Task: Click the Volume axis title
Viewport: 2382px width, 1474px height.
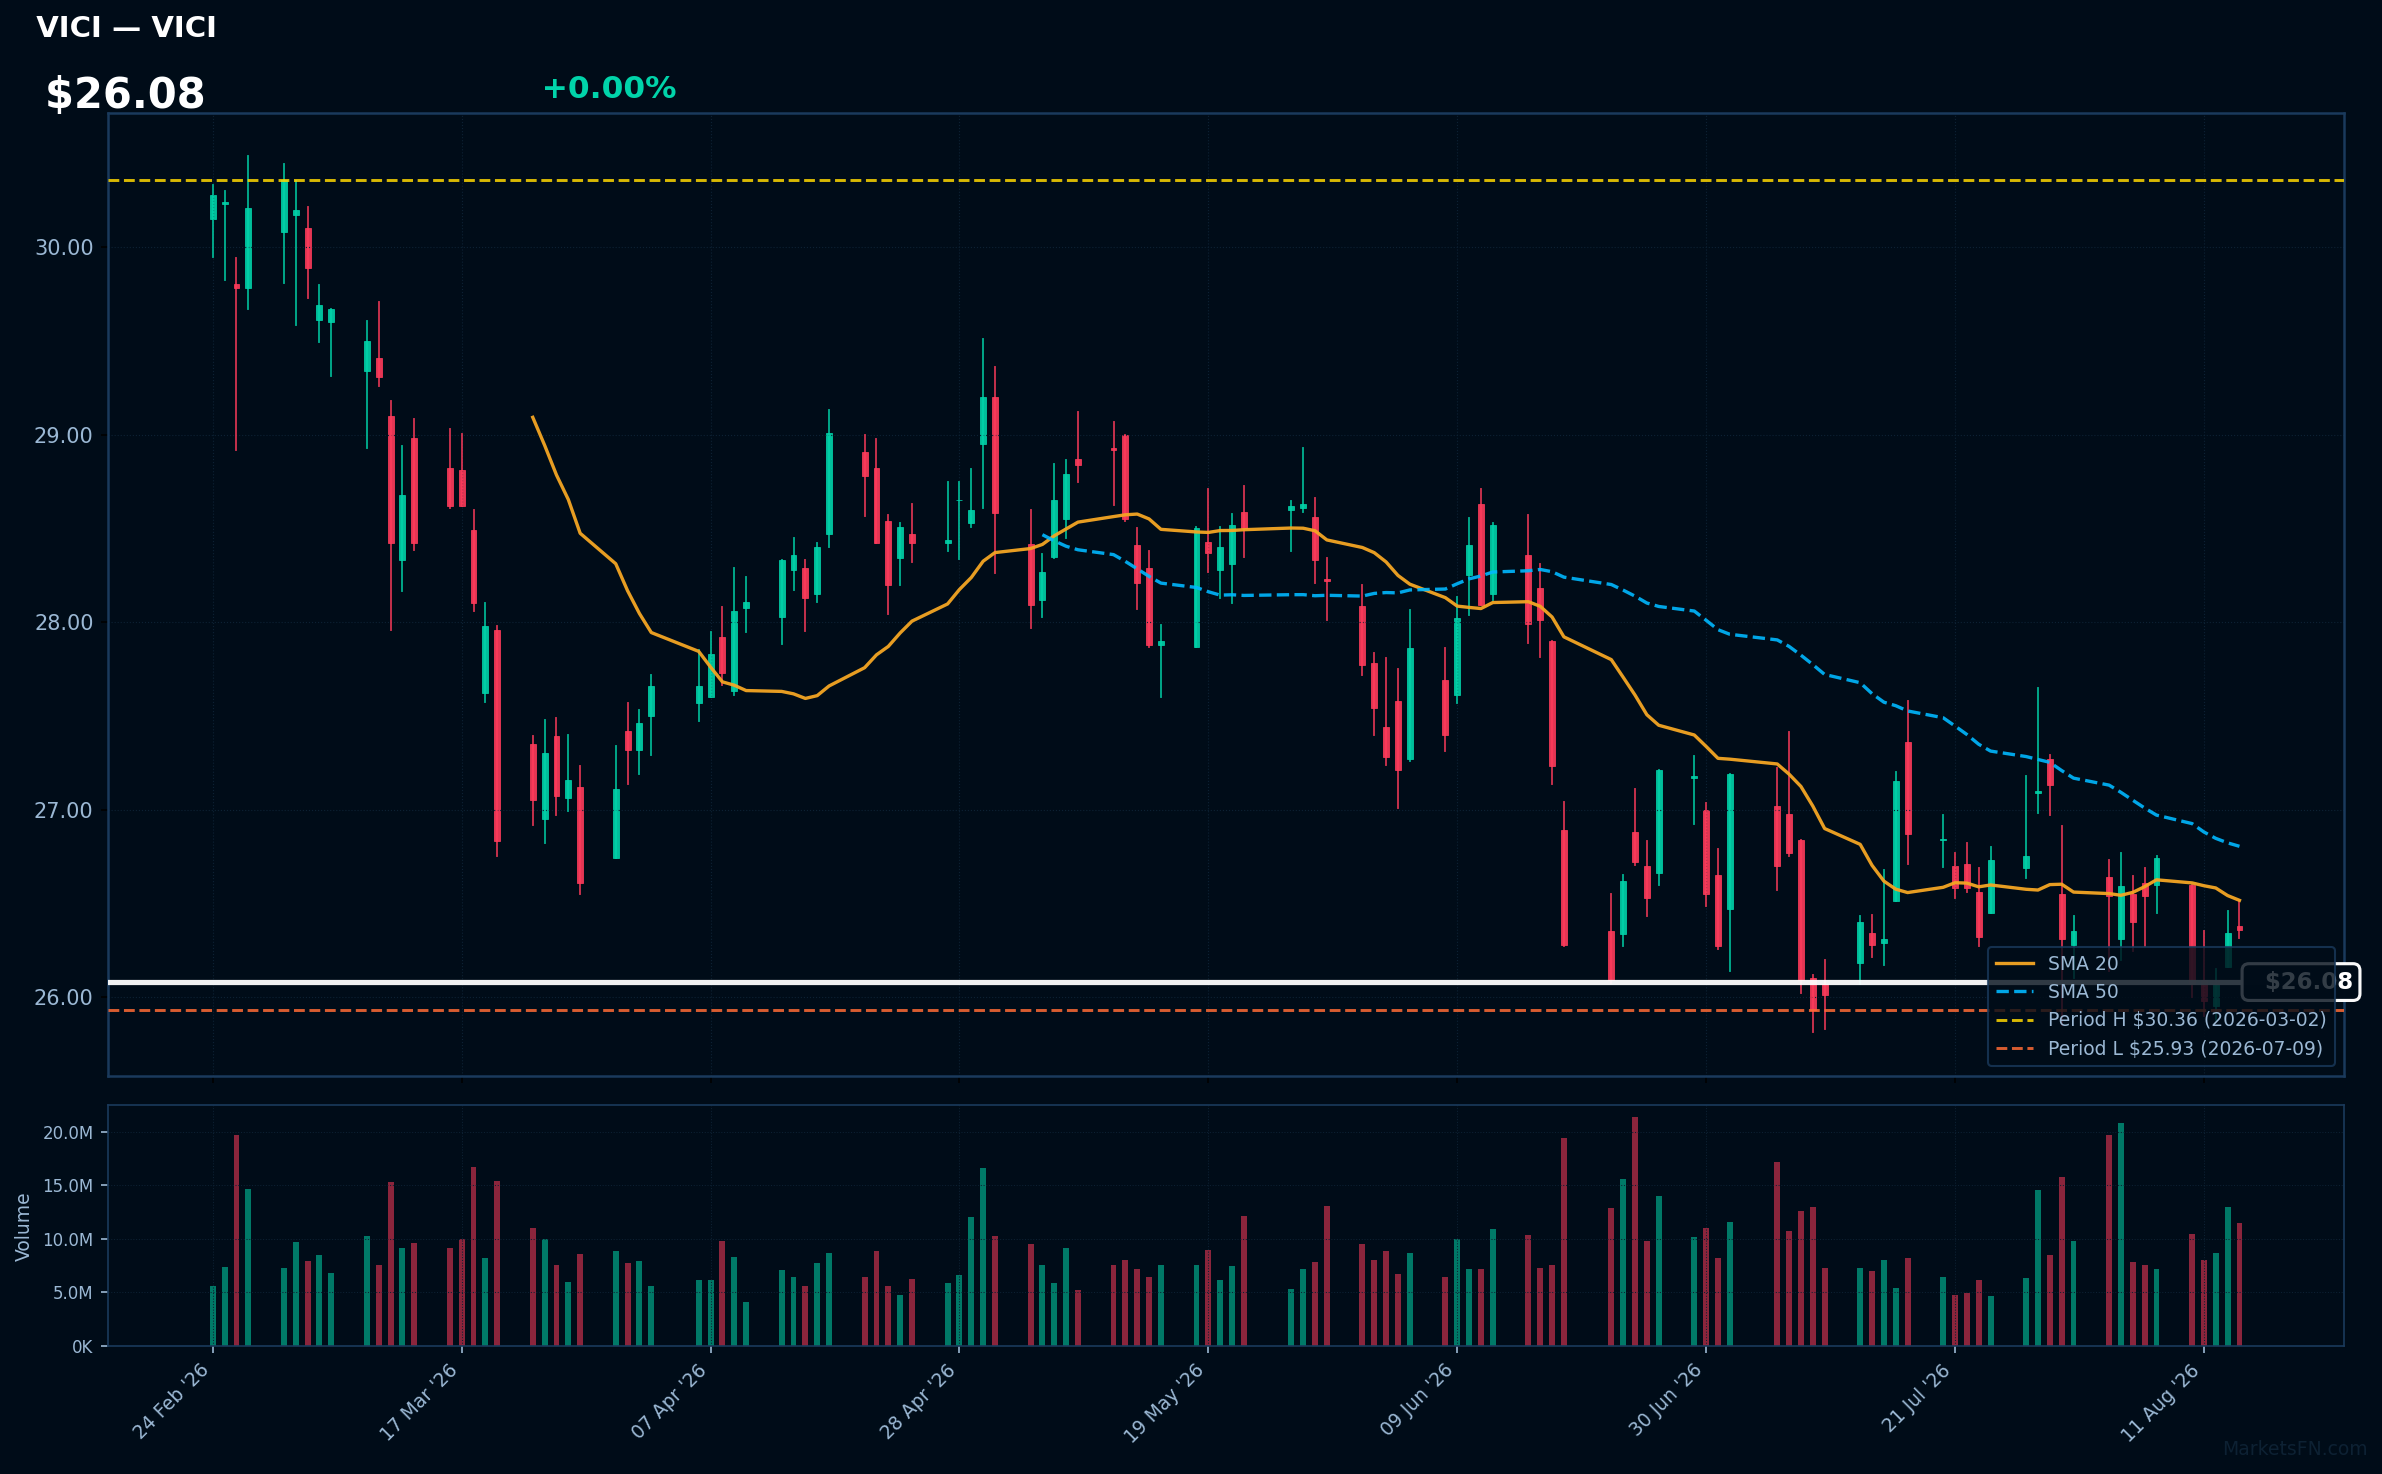Action: 23,1227
